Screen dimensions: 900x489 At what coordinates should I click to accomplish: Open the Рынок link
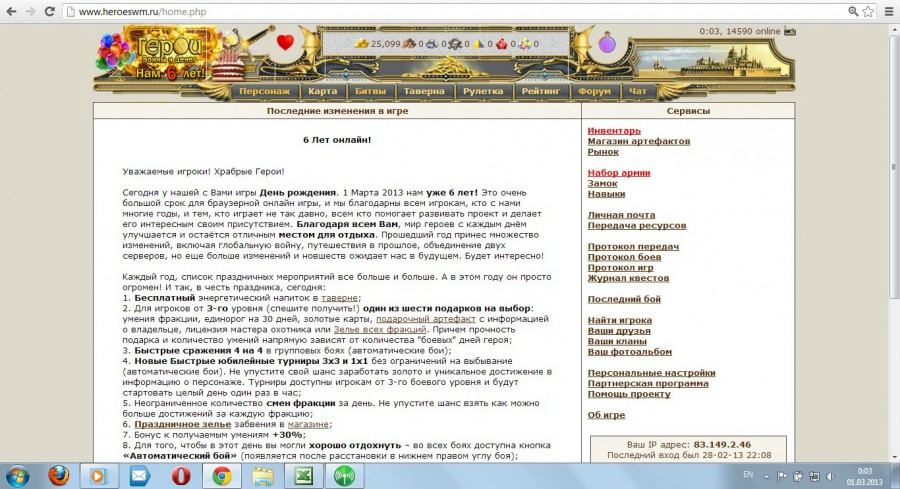(603, 152)
